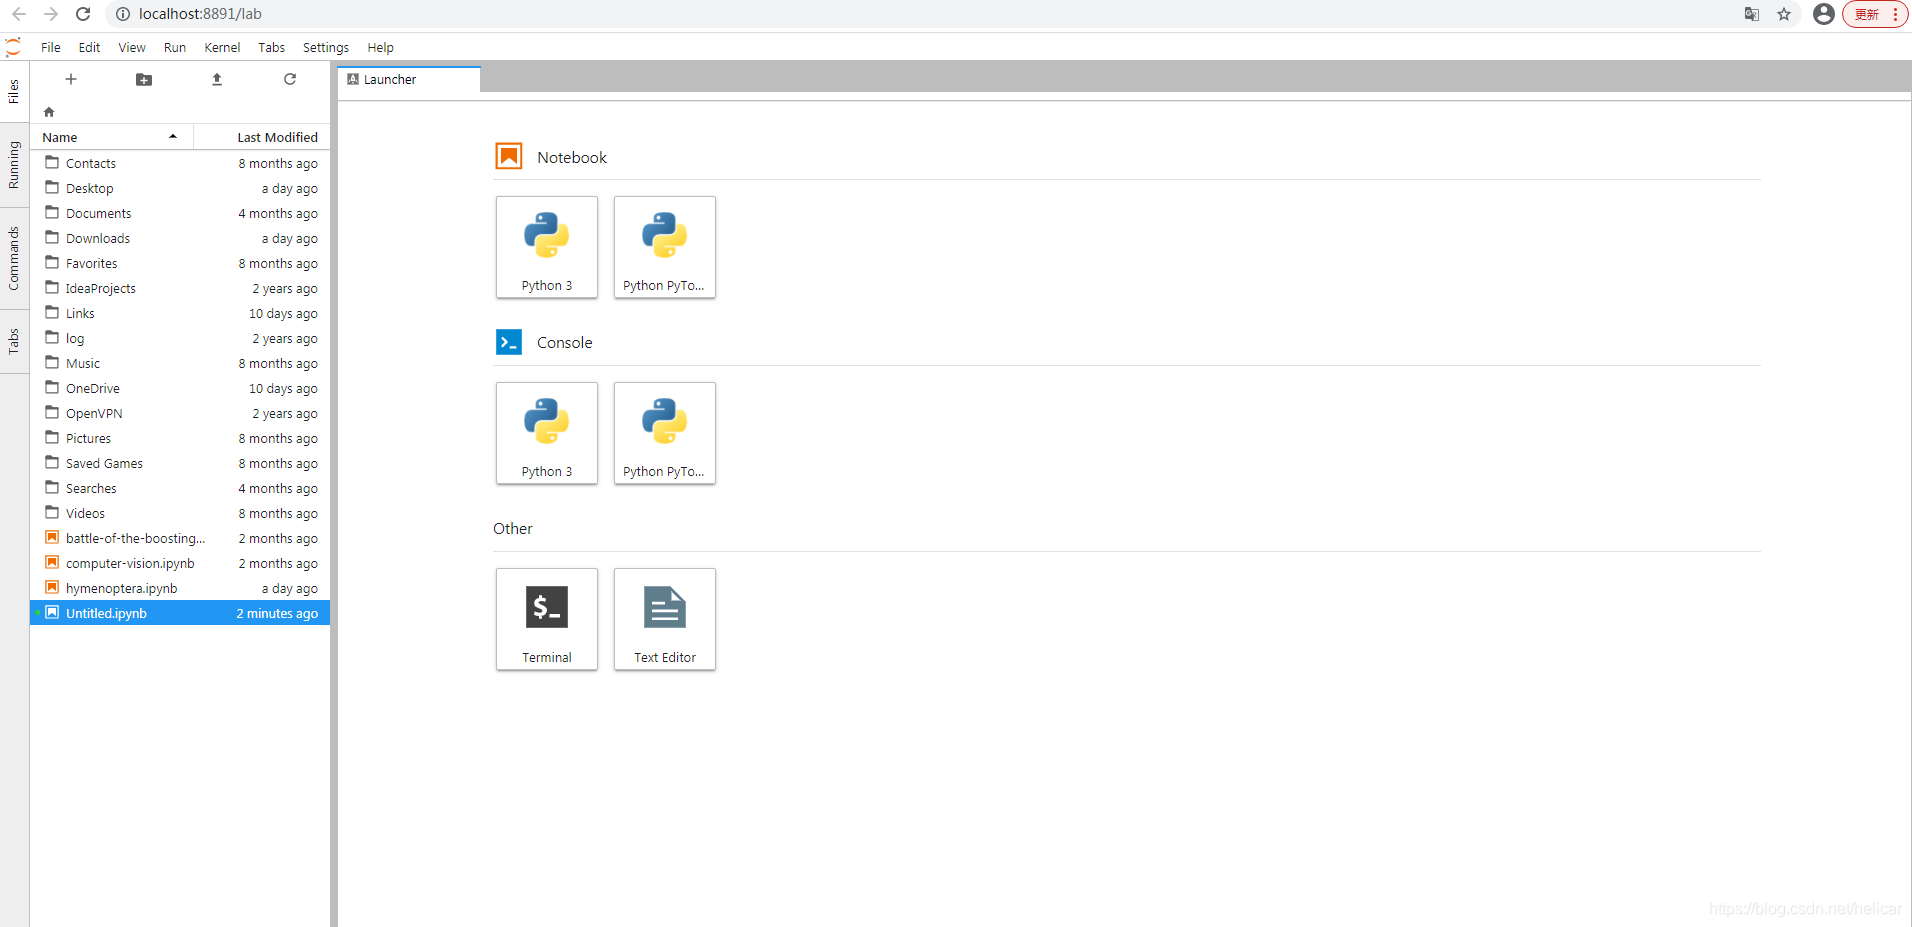Select the log folder

[180, 338]
